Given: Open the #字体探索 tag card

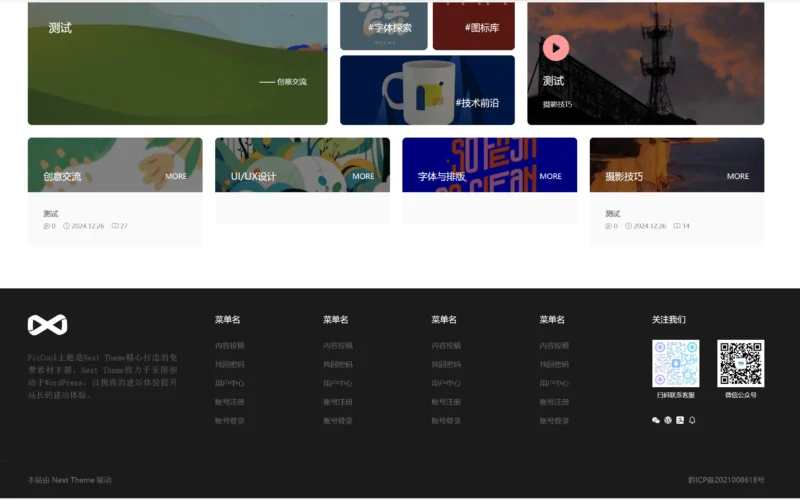Looking at the screenshot, I should 384,25.
